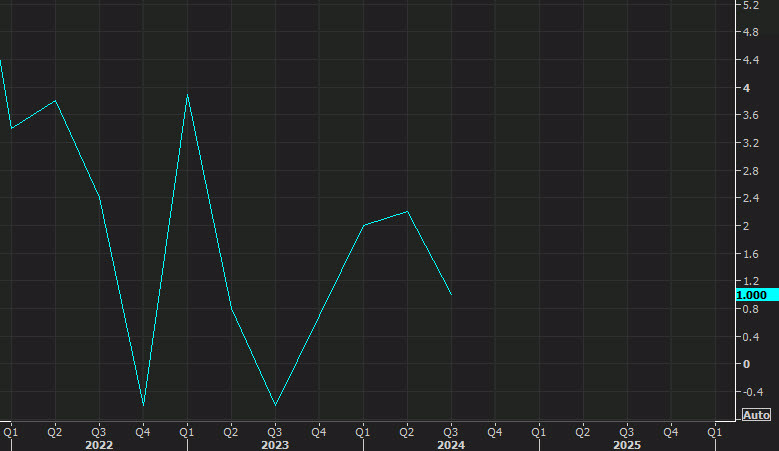Select the 2.8 axis value
The image size is (779, 451).
(751, 171)
